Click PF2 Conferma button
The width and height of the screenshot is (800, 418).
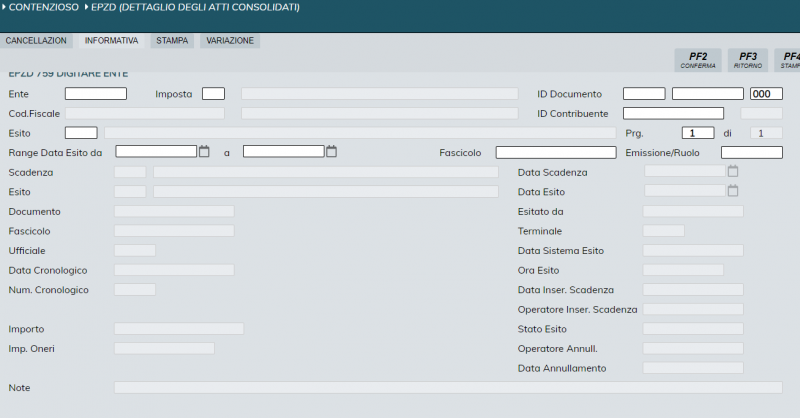pyautogui.click(x=698, y=60)
